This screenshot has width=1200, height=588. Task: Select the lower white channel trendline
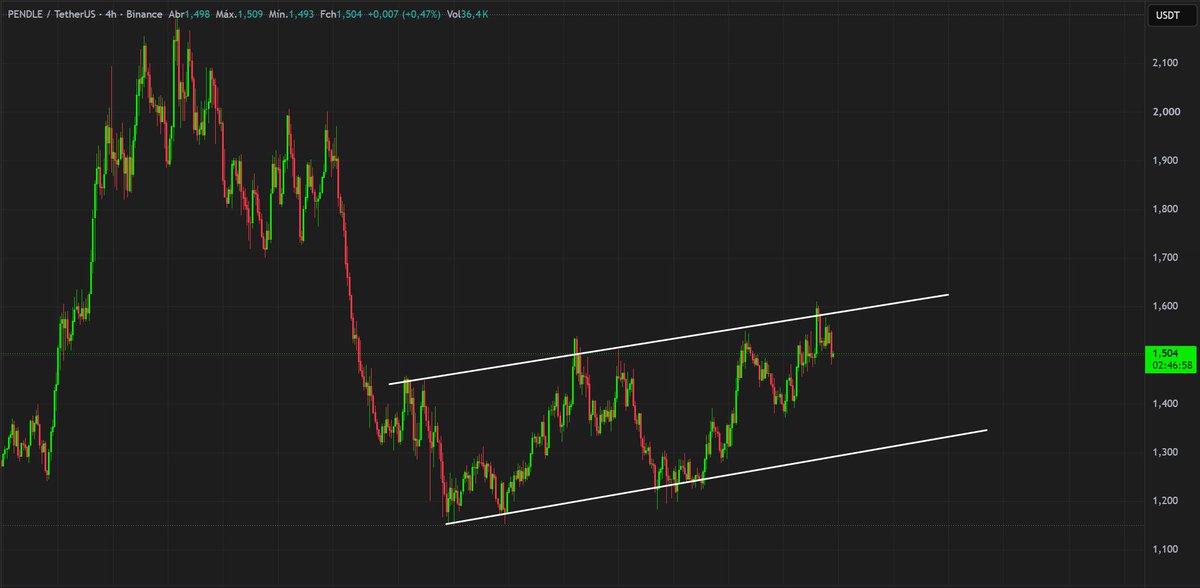716,476
